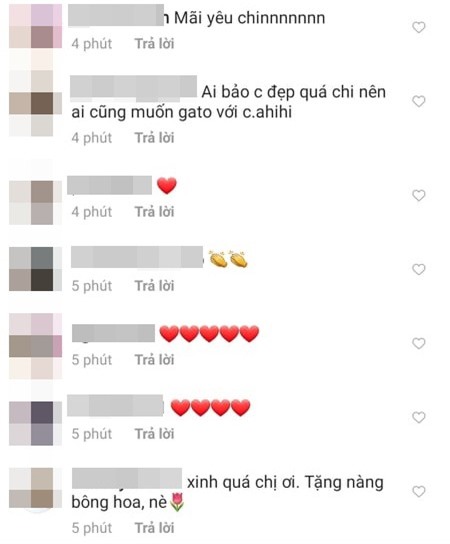Open profile picture of the gato commenter
Image resolution: width=450 pixels, height=544 pixels.
click(35, 103)
